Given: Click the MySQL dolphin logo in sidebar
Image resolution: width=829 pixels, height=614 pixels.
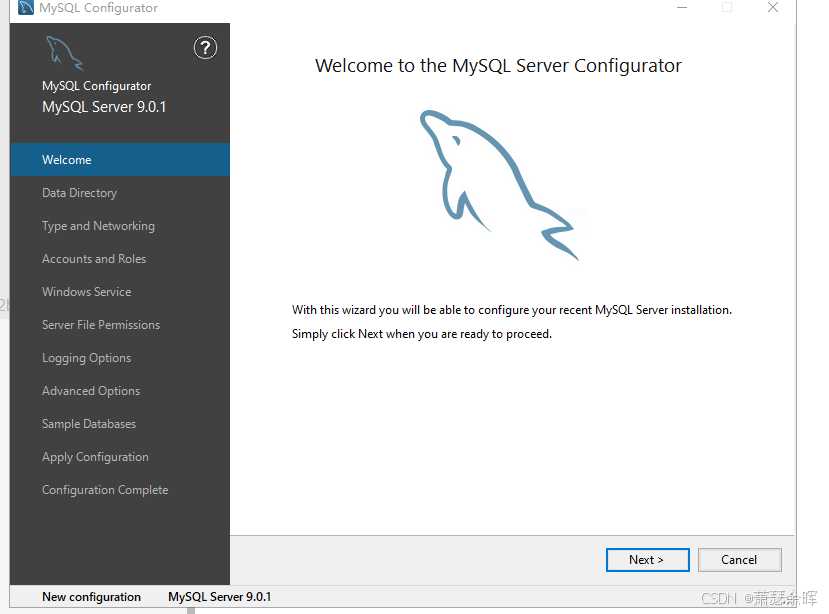Looking at the screenshot, I should coord(65,53).
